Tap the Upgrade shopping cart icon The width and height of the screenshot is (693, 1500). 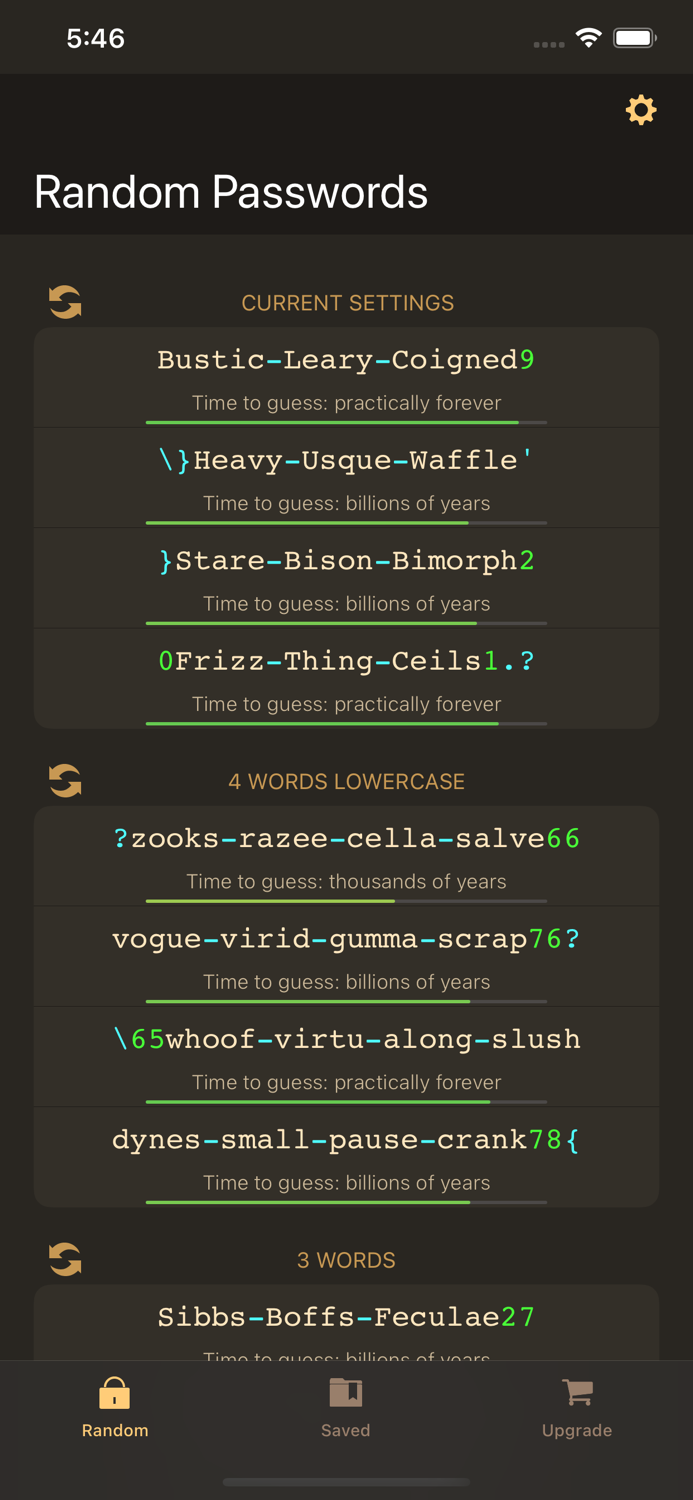click(577, 1391)
